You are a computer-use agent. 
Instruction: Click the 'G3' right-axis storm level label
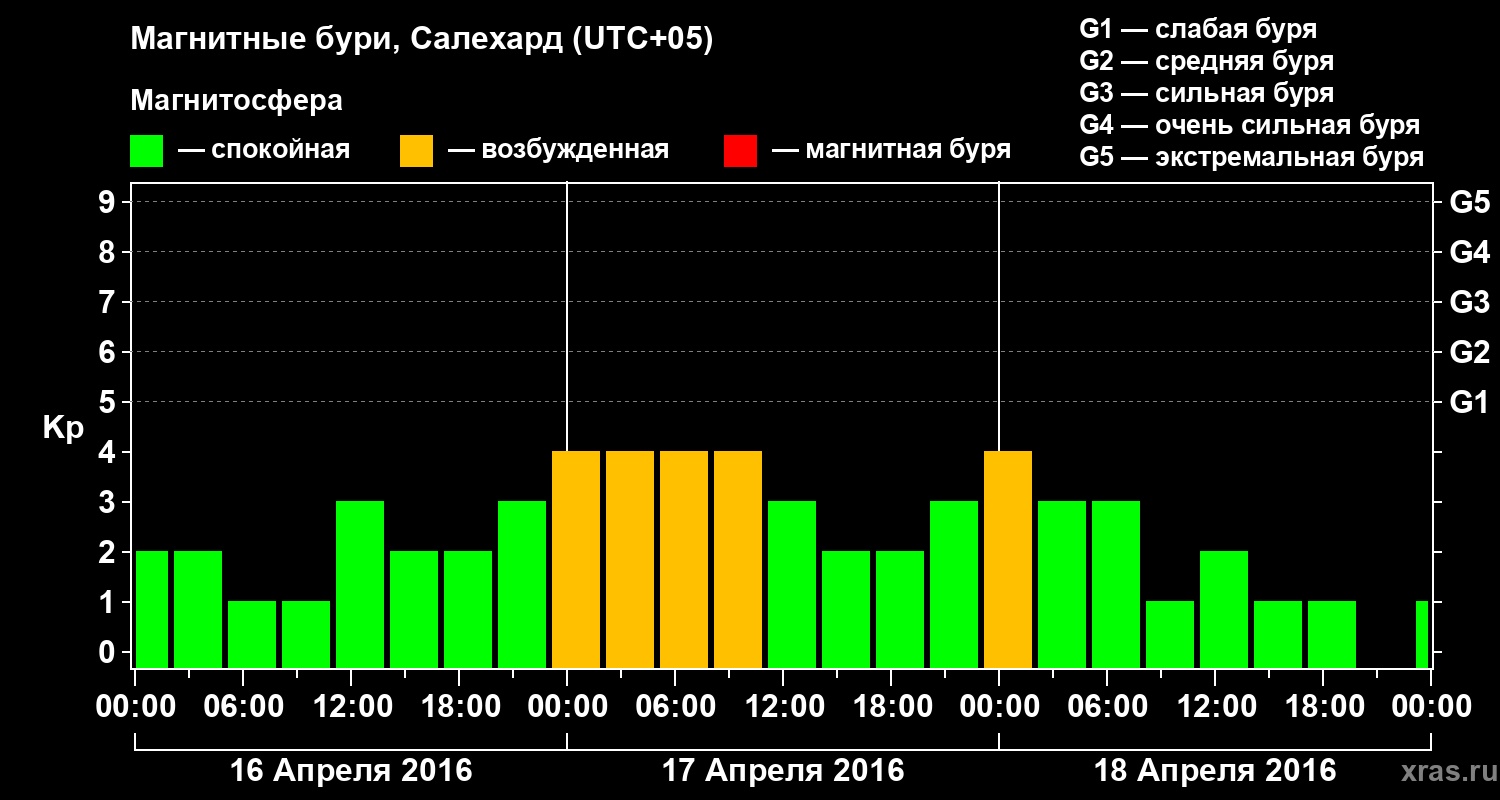(1469, 302)
